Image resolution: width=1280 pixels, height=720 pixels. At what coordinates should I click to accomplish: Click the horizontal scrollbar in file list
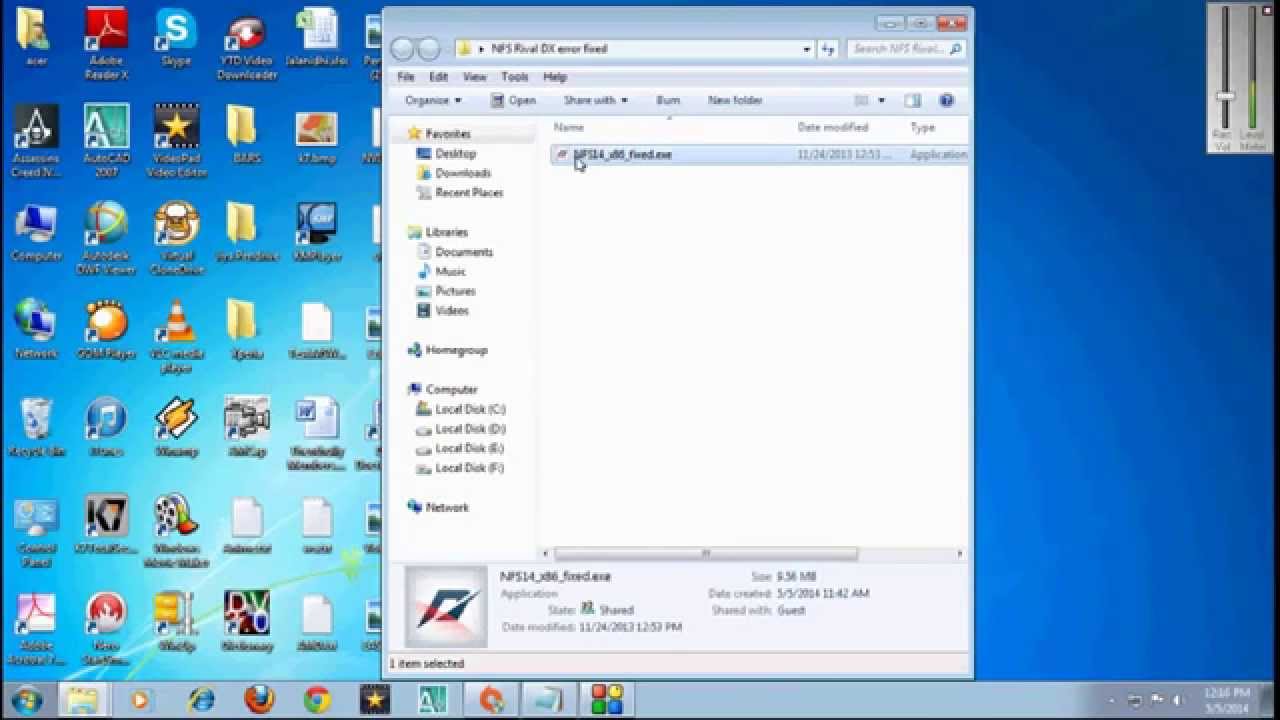coord(705,553)
